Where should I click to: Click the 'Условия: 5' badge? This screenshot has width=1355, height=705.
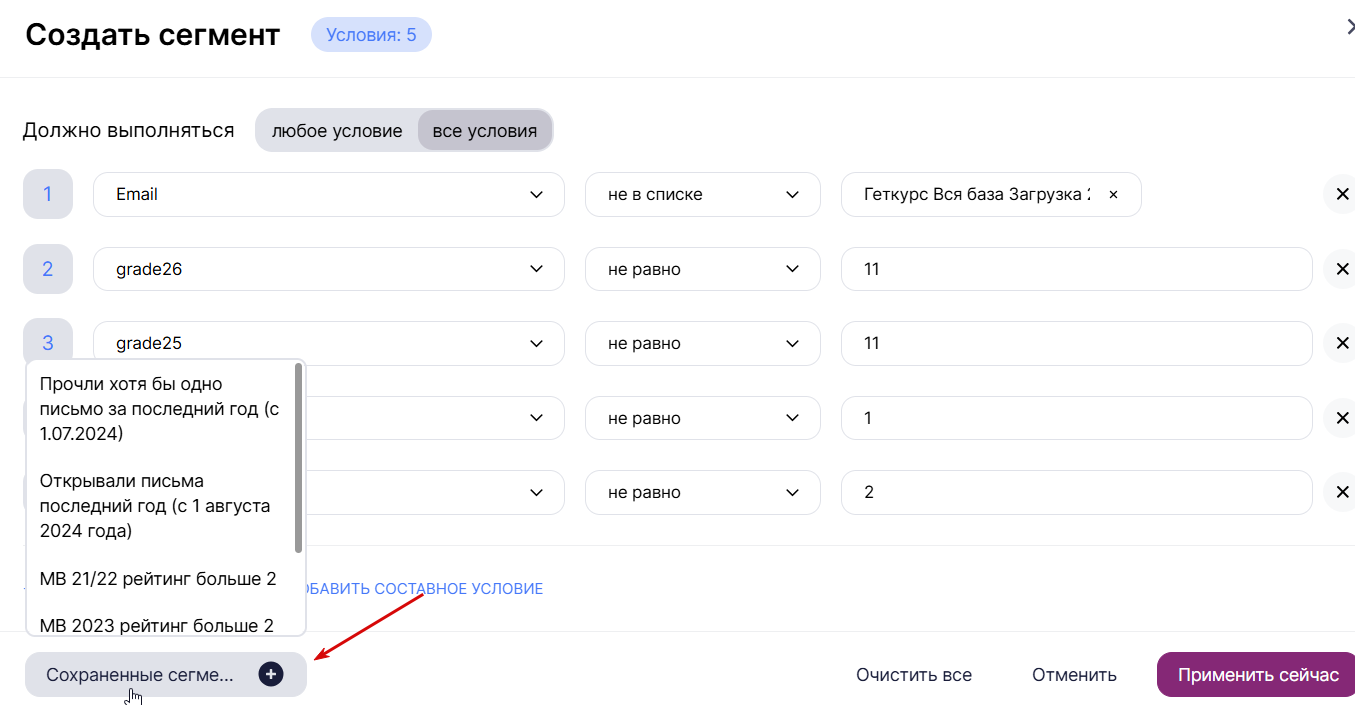coord(371,35)
